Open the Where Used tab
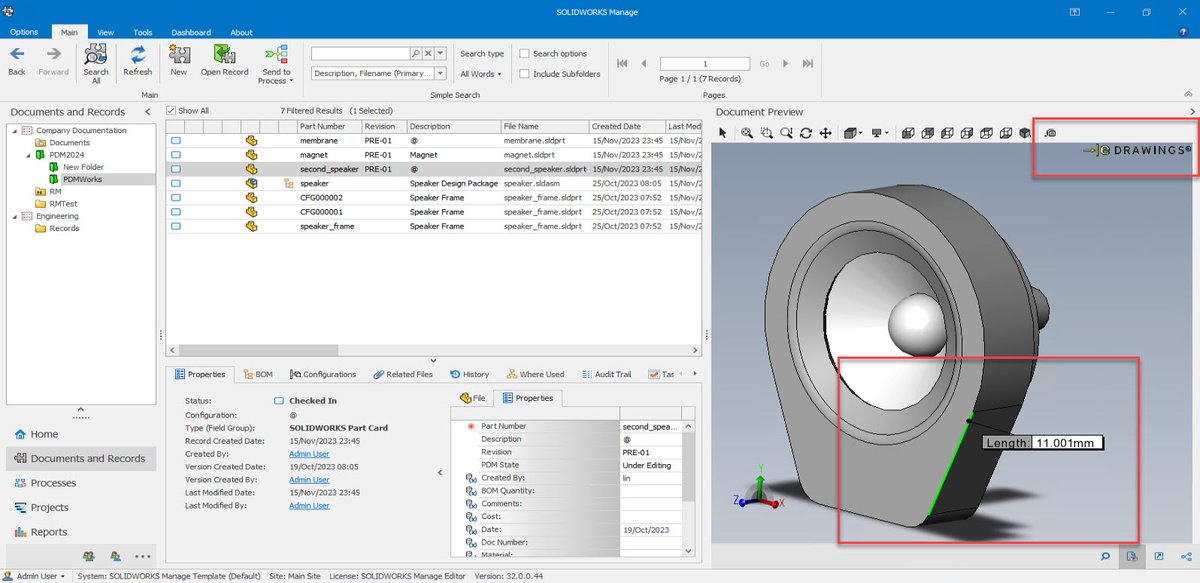The width and height of the screenshot is (1200, 583). pyautogui.click(x=535, y=374)
